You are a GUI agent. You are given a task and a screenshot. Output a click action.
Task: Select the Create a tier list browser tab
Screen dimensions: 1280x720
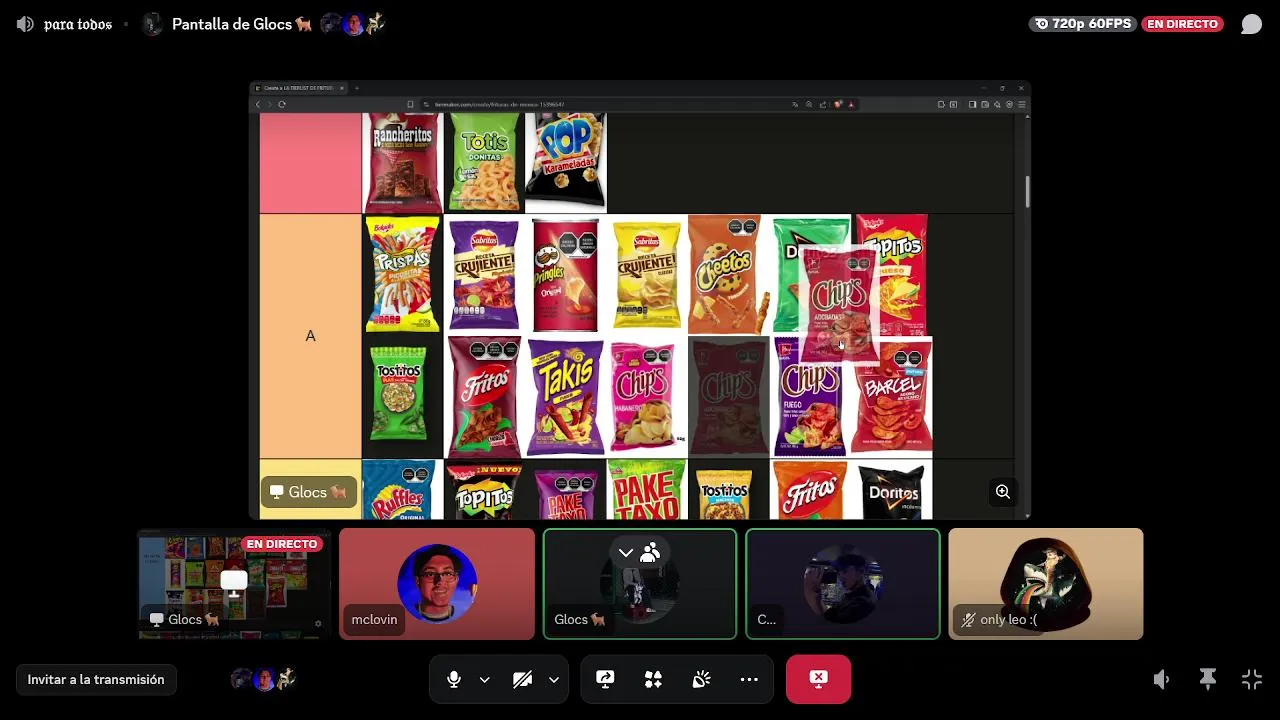(x=298, y=88)
